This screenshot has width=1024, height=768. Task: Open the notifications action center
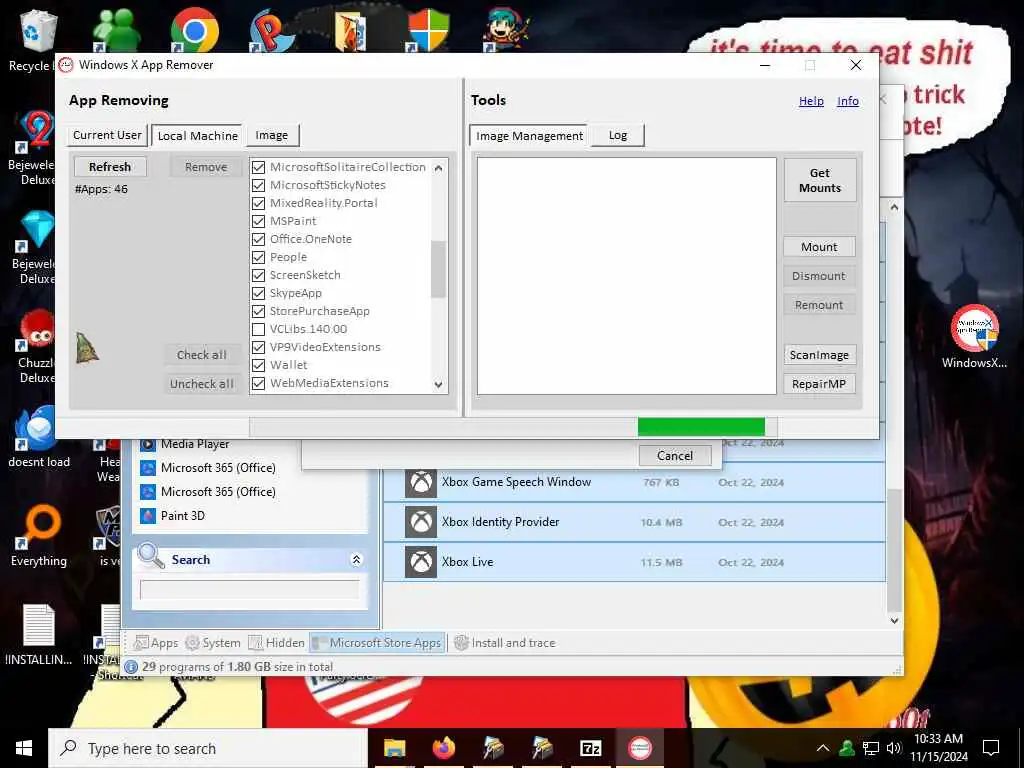click(991, 748)
